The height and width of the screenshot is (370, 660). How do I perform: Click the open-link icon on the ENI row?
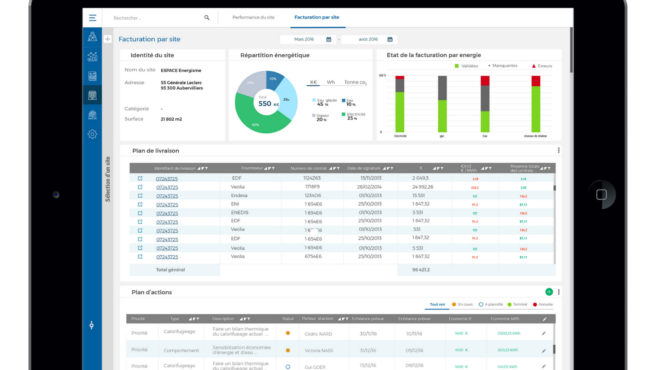pos(140,205)
